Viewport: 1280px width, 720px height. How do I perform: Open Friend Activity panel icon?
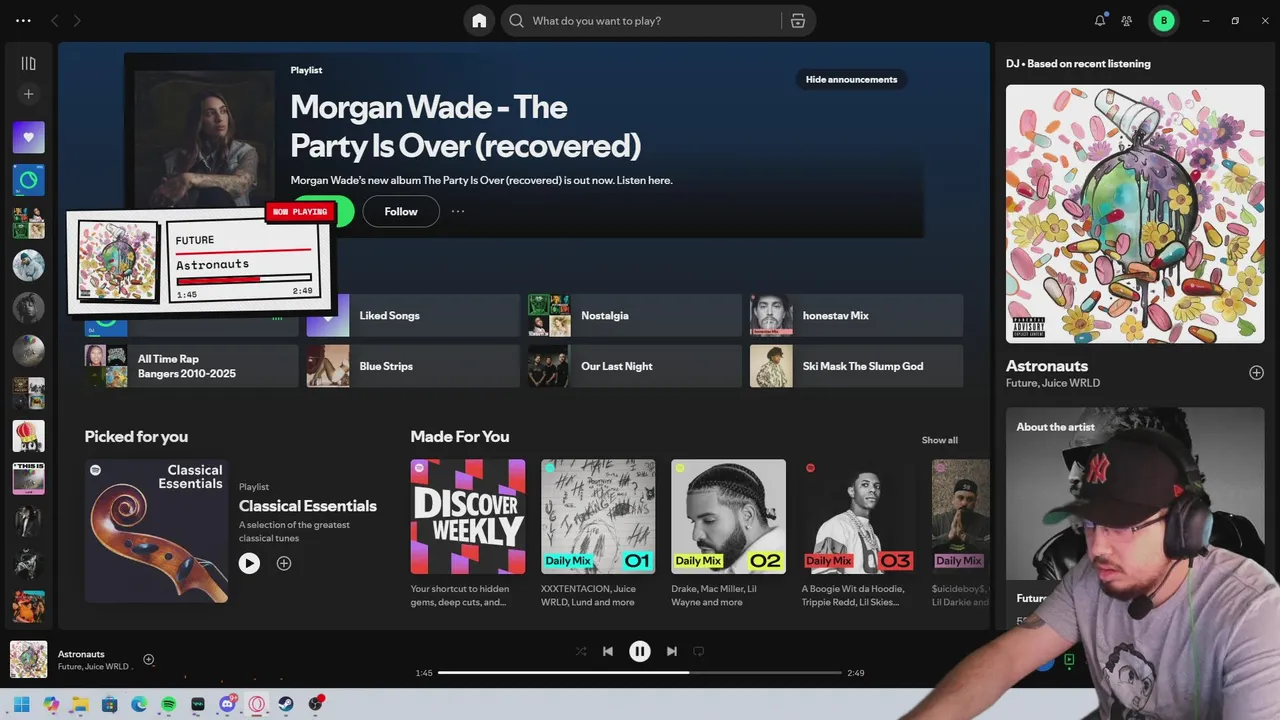tap(1127, 20)
